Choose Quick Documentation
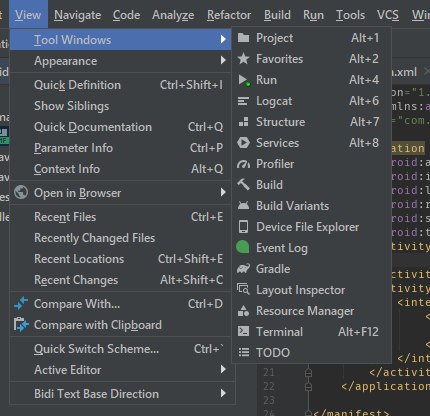 tap(121, 127)
